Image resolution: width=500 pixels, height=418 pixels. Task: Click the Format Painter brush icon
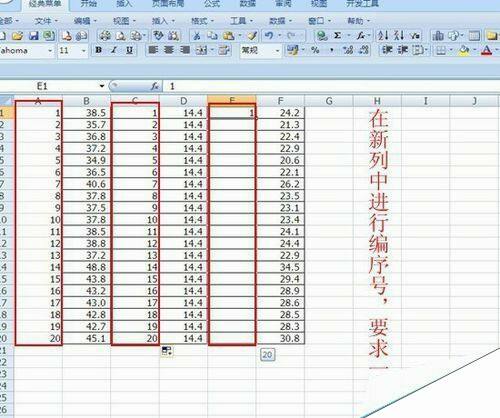(252, 35)
